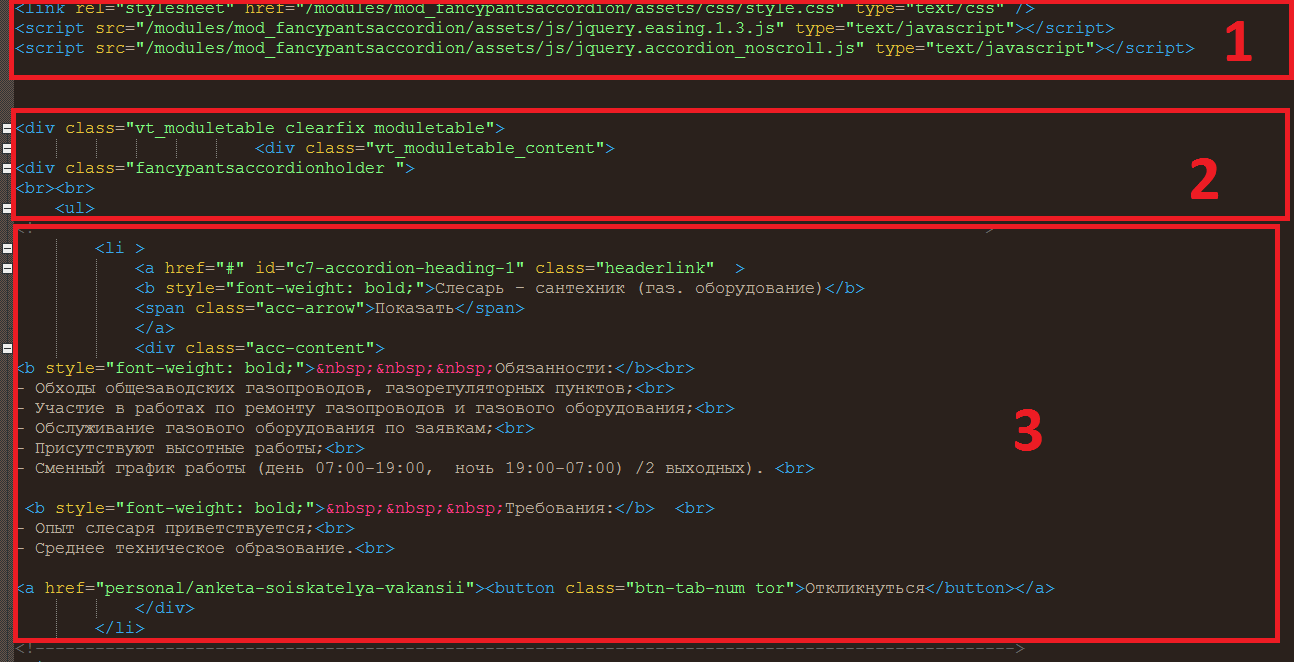This screenshot has height=662, width=1294.
Task: Click the line "Присутствуют высотные работы"
Action: click(x=190, y=448)
